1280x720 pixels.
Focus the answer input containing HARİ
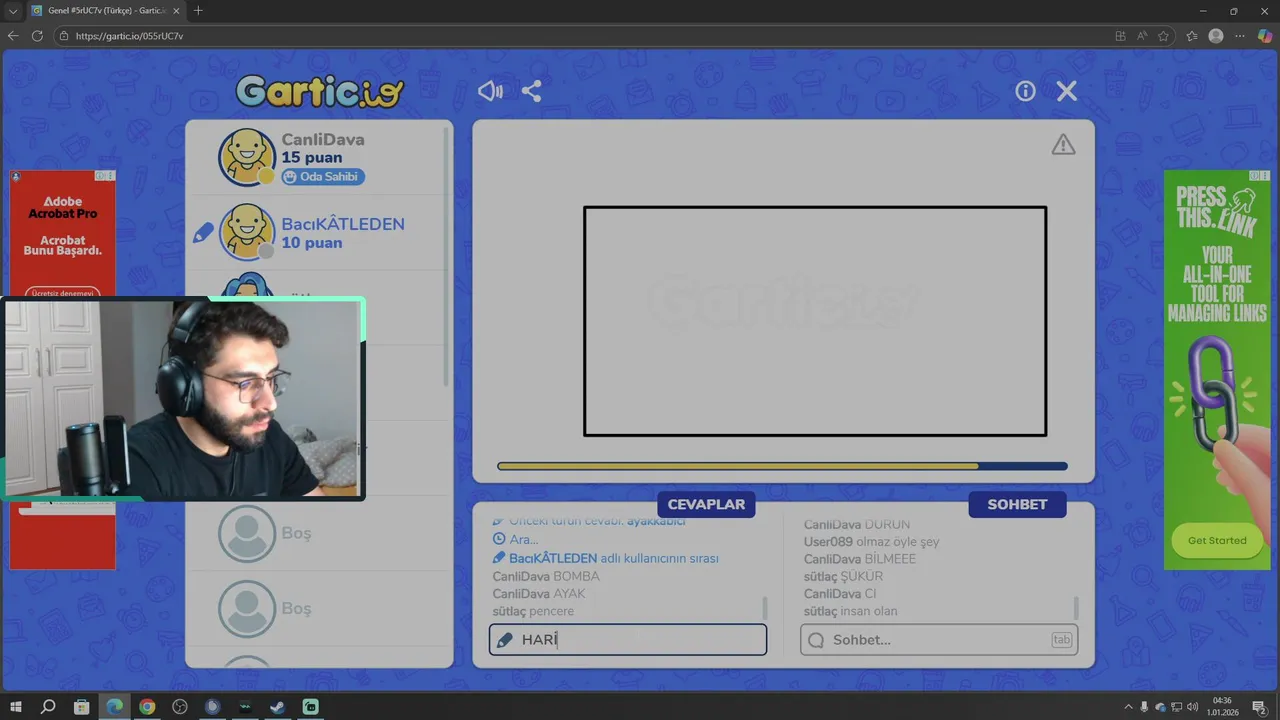point(628,640)
